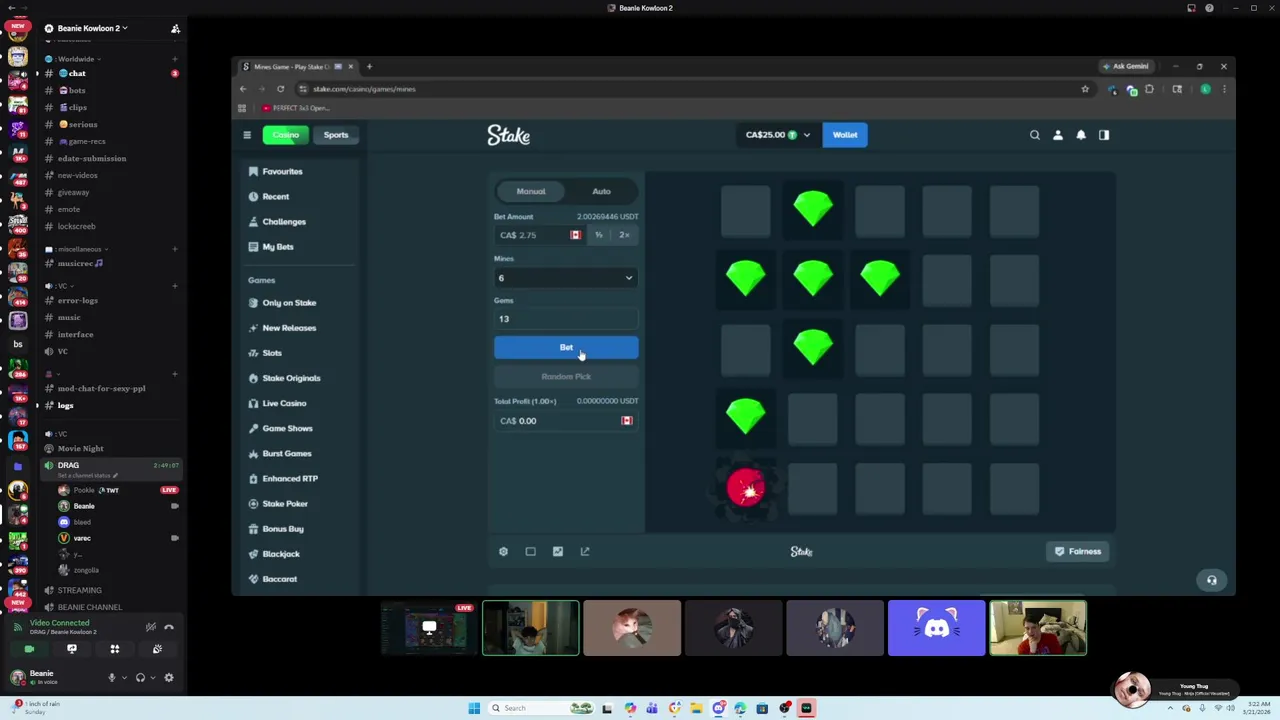
Task: Halve the bet amount
Action: [x=599, y=235]
